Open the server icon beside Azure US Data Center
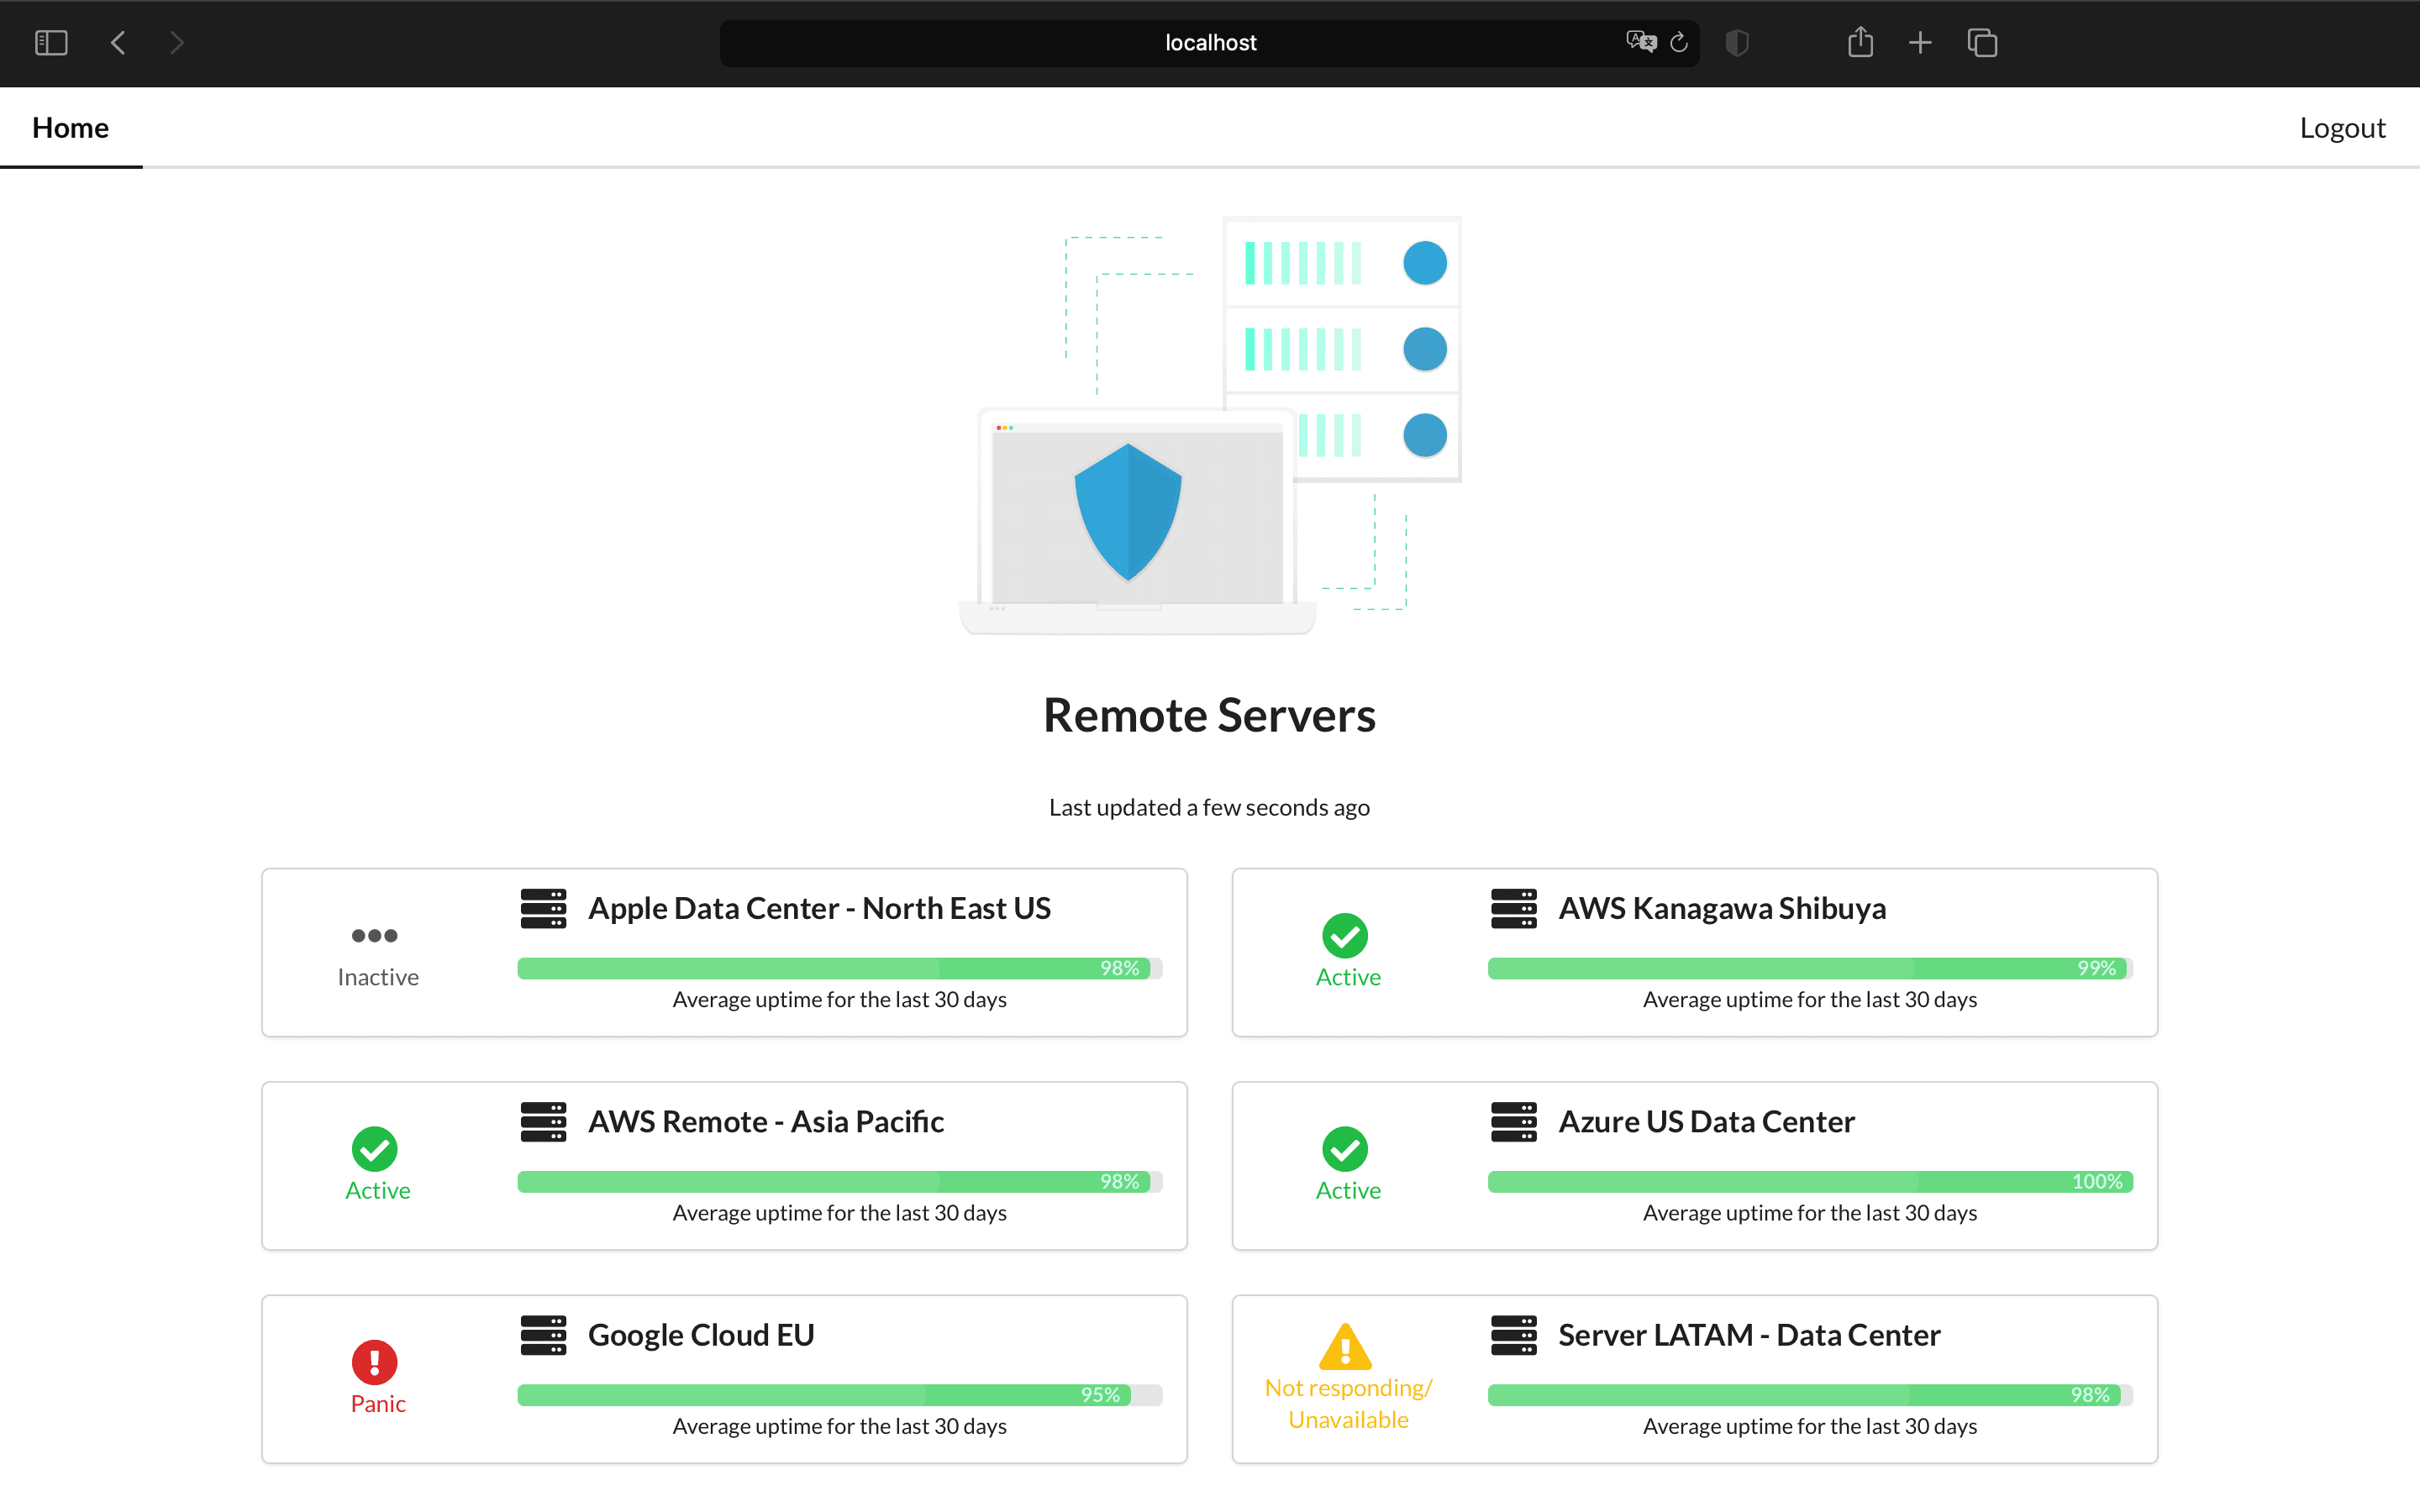The height and width of the screenshot is (1512, 2420). pyautogui.click(x=1513, y=1121)
